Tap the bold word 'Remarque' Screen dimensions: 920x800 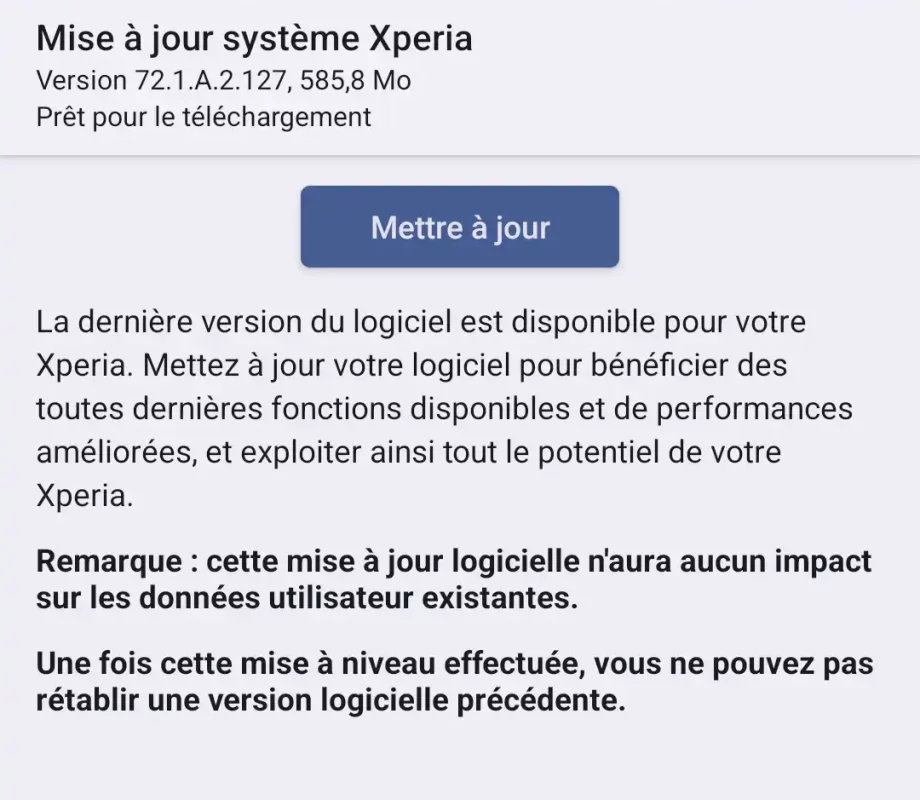108,560
